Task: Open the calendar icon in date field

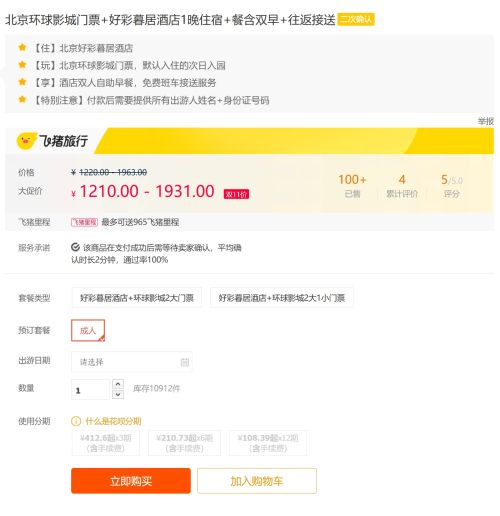Action: [185, 362]
